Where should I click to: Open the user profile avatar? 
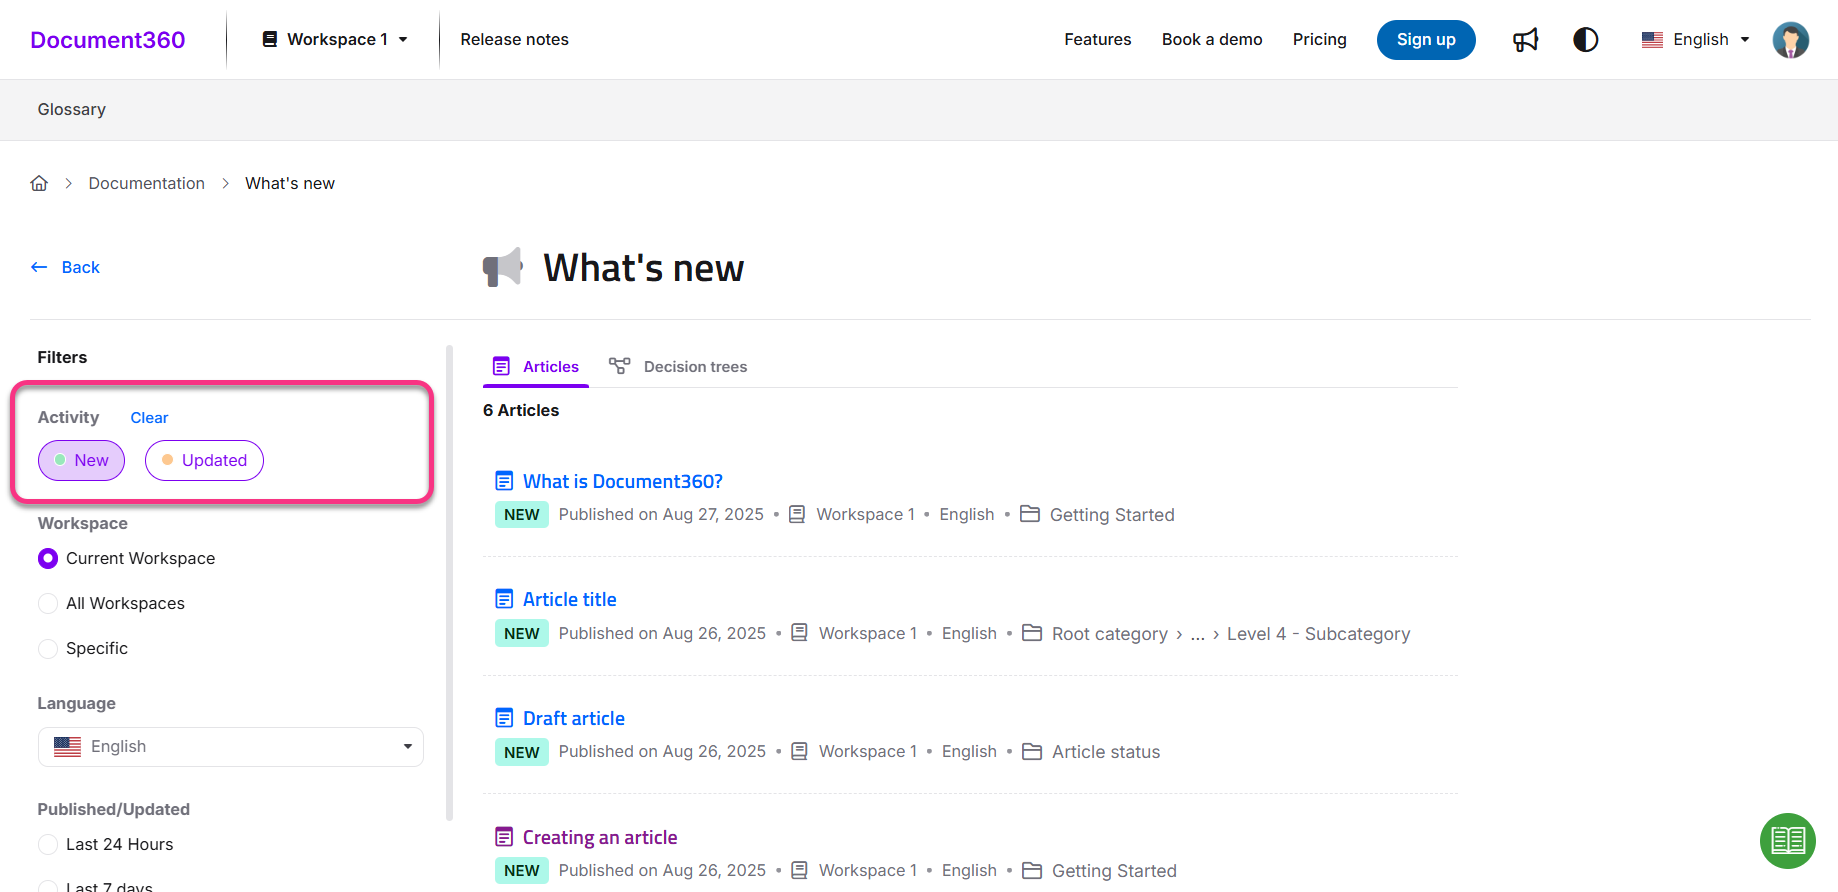(x=1791, y=40)
